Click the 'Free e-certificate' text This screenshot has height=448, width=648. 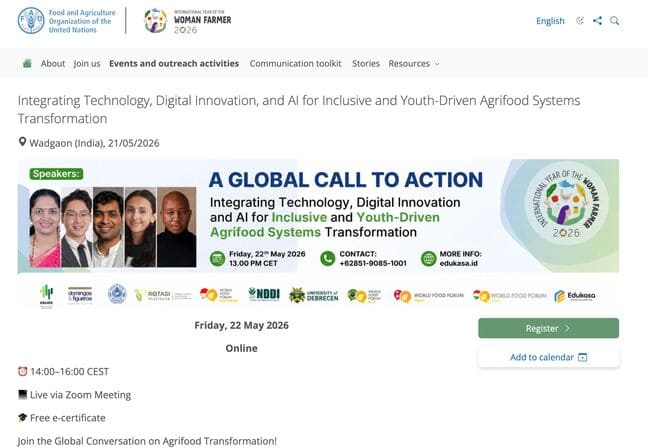[x=68, y=418]
